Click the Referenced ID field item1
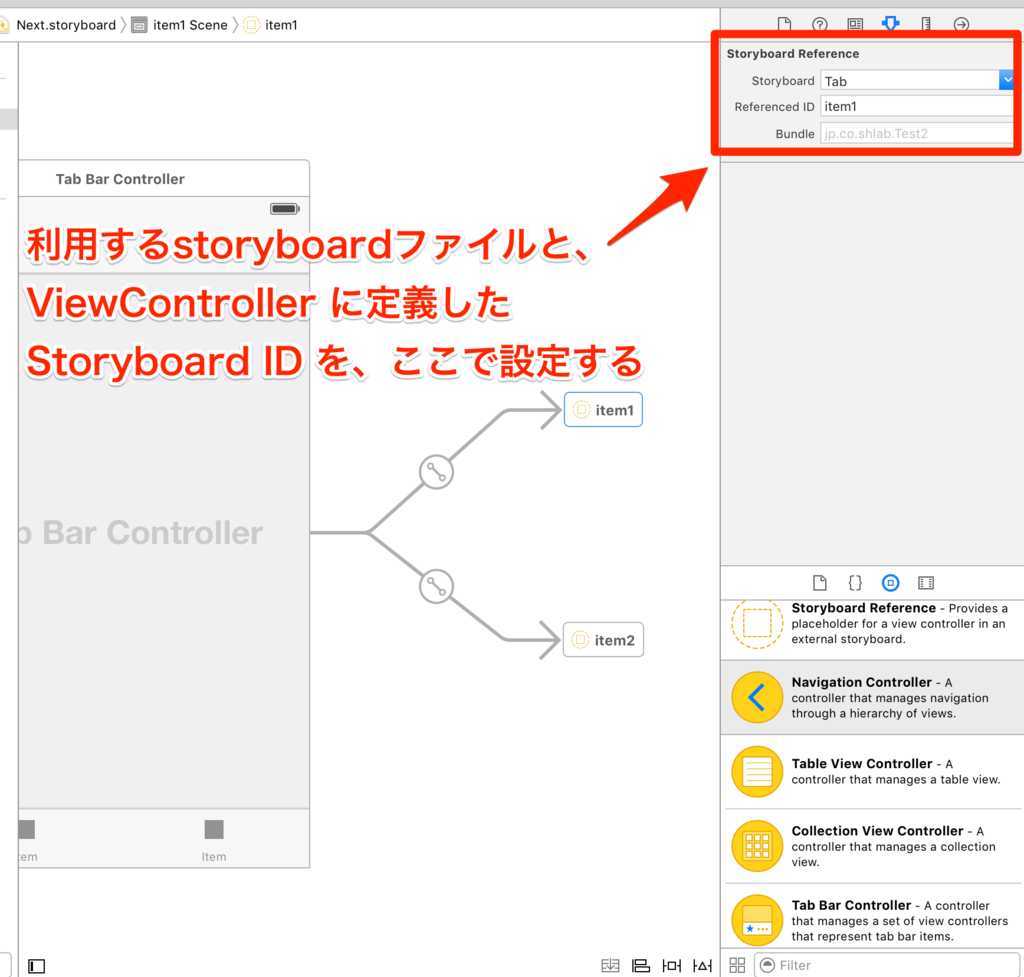The width and height of the screenshot is (1024, 977). (917, 106)
